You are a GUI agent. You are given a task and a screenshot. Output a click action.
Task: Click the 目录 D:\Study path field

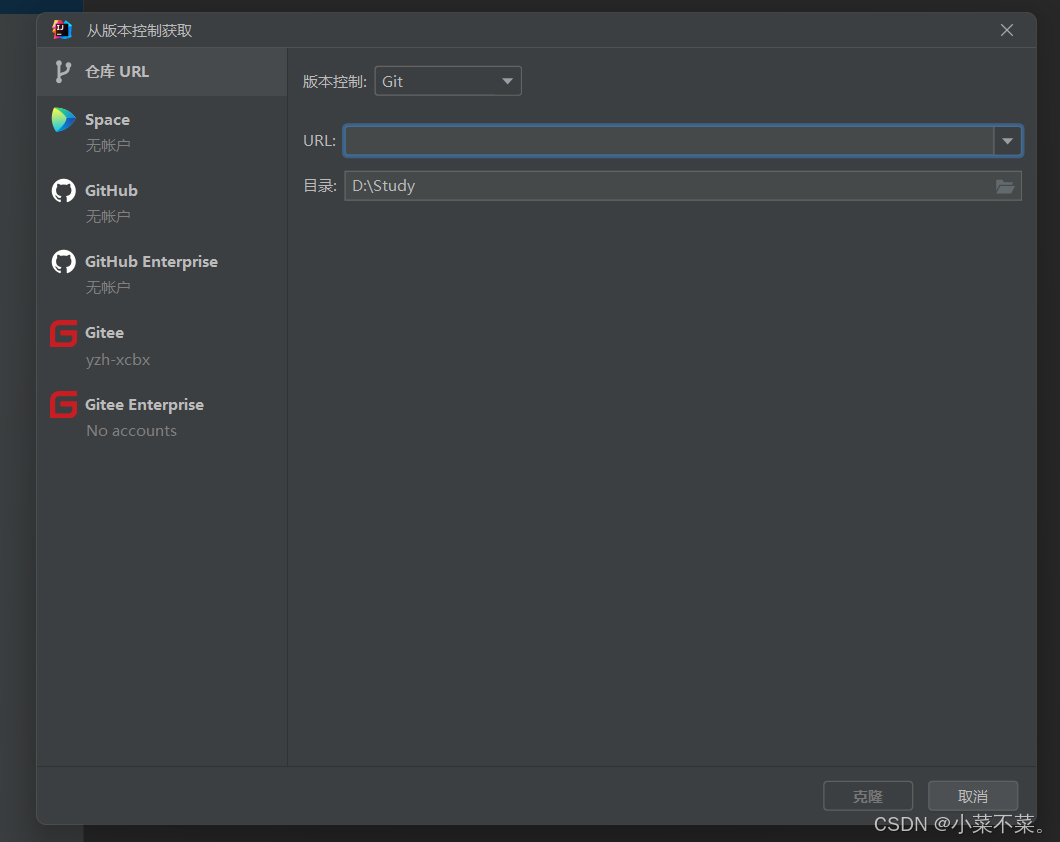click(683, 186)
